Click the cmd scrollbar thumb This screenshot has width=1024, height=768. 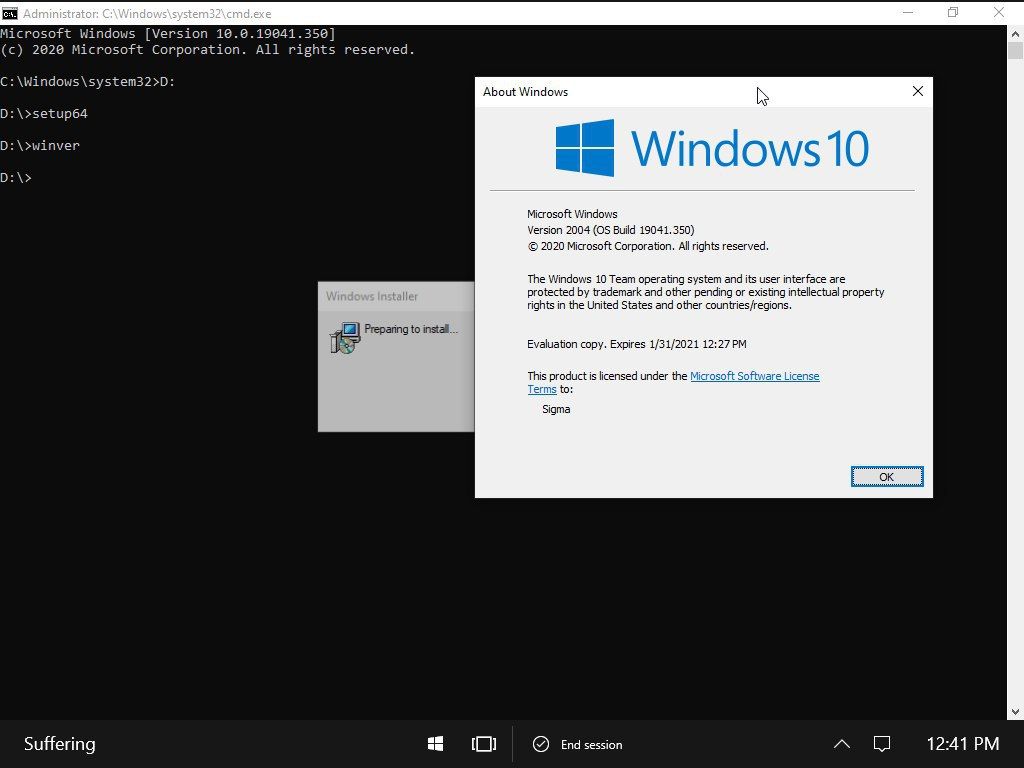1016,51
